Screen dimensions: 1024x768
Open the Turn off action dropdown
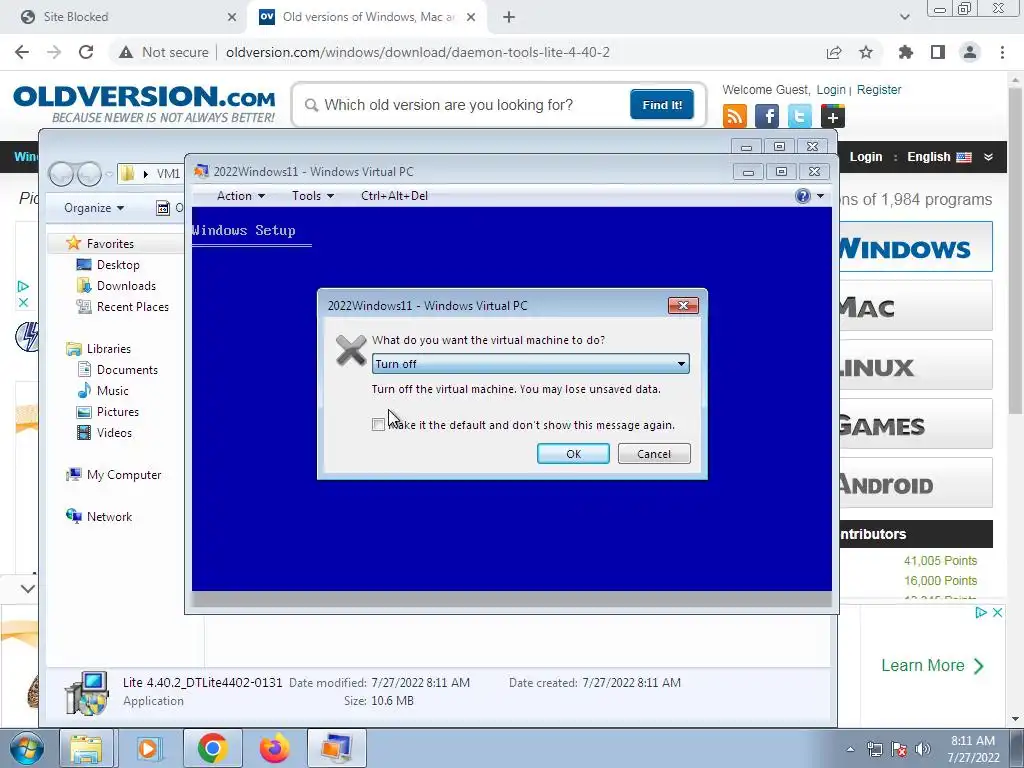pos(530,364)
